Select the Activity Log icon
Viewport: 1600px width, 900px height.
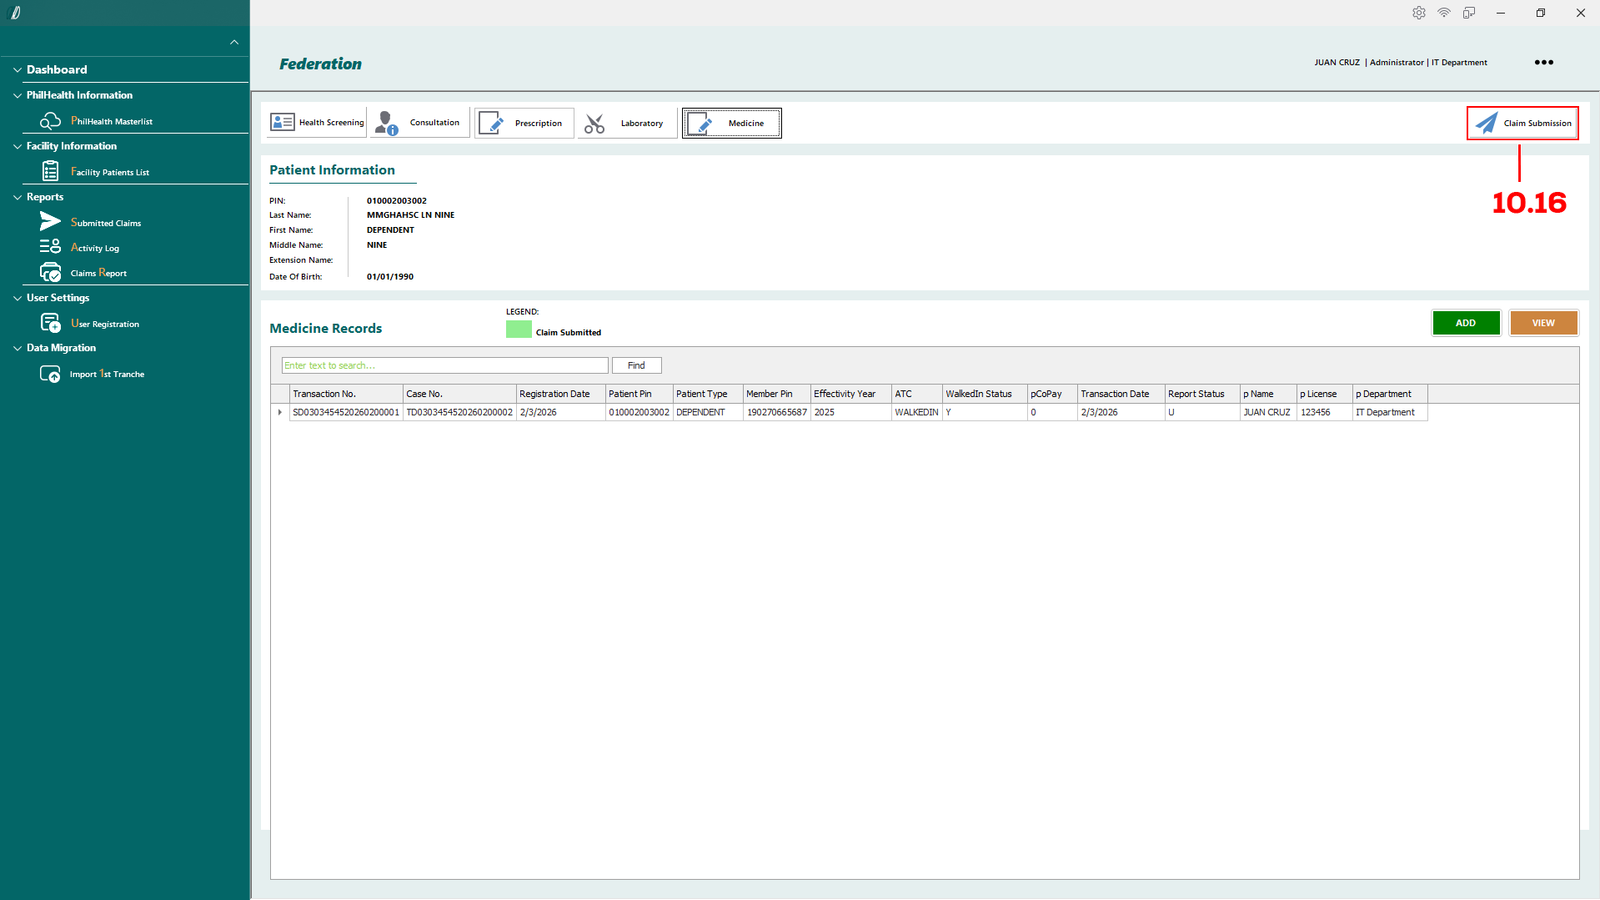coord(50,247)
